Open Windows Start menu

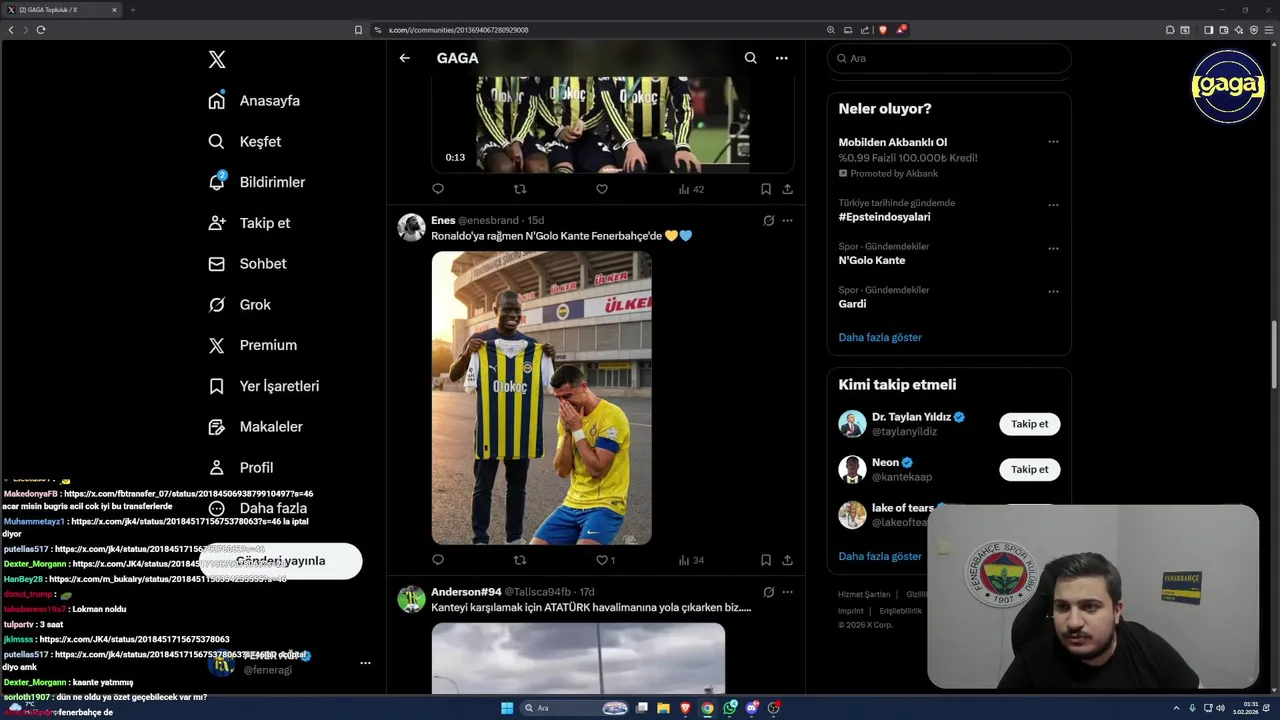pos(507,708)
